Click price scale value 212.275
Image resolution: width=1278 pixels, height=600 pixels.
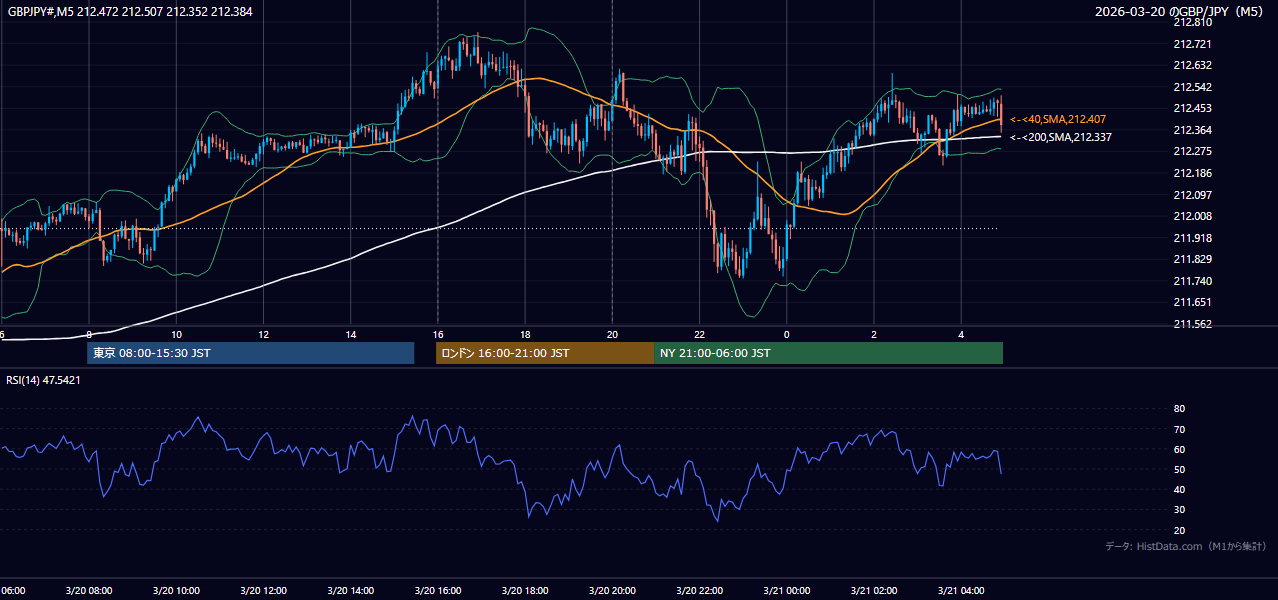[x=1192, y=151]
